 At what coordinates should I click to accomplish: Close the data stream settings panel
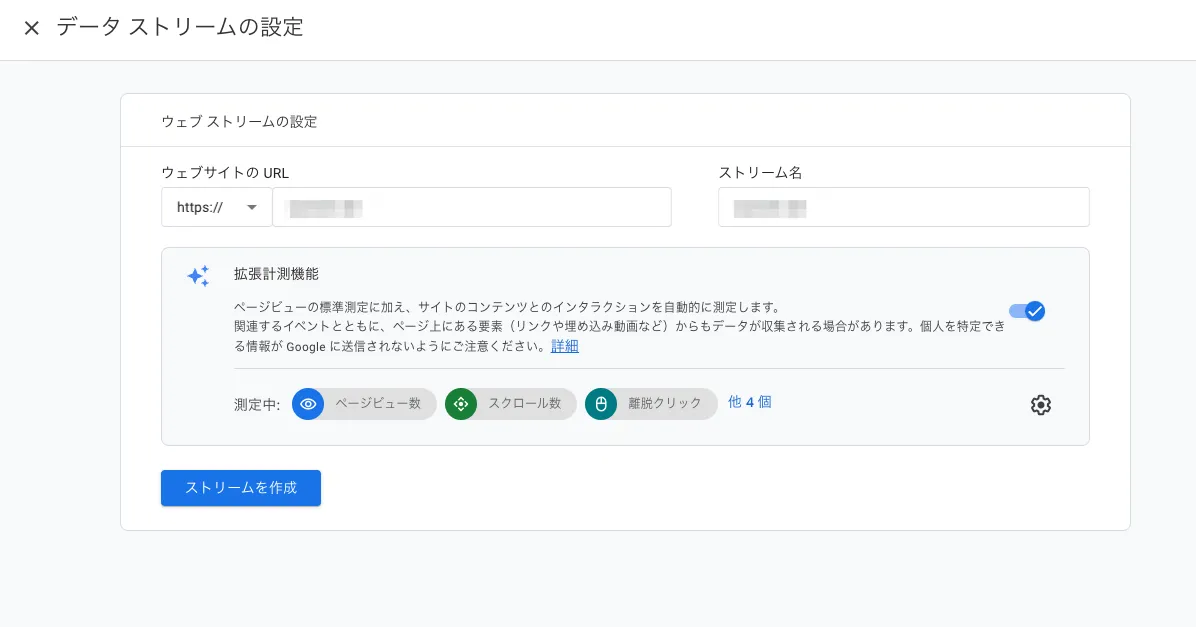pyautogui.click(x=32, y=28)
